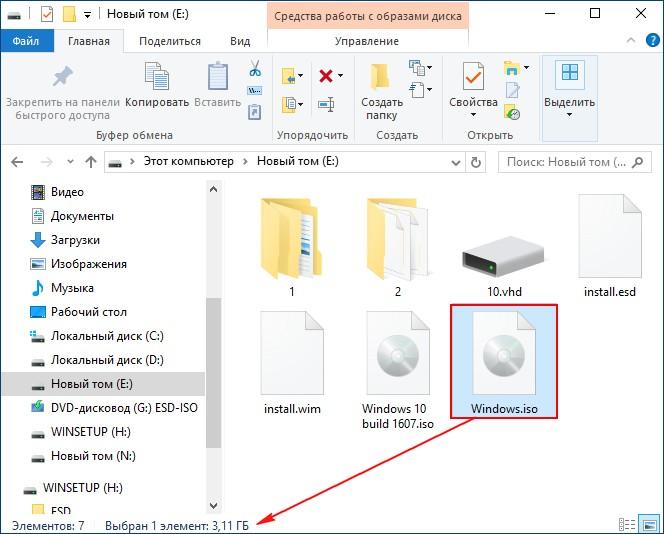This screenshot has width=664, height=534.
Task: Select the folder named 1
Action: pos(292,246)
